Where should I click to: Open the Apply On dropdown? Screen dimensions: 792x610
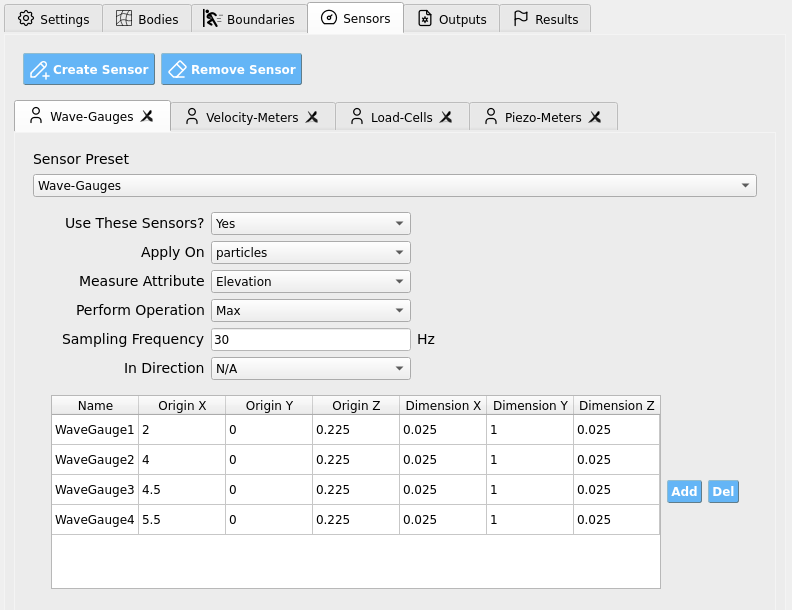point(311,252)
